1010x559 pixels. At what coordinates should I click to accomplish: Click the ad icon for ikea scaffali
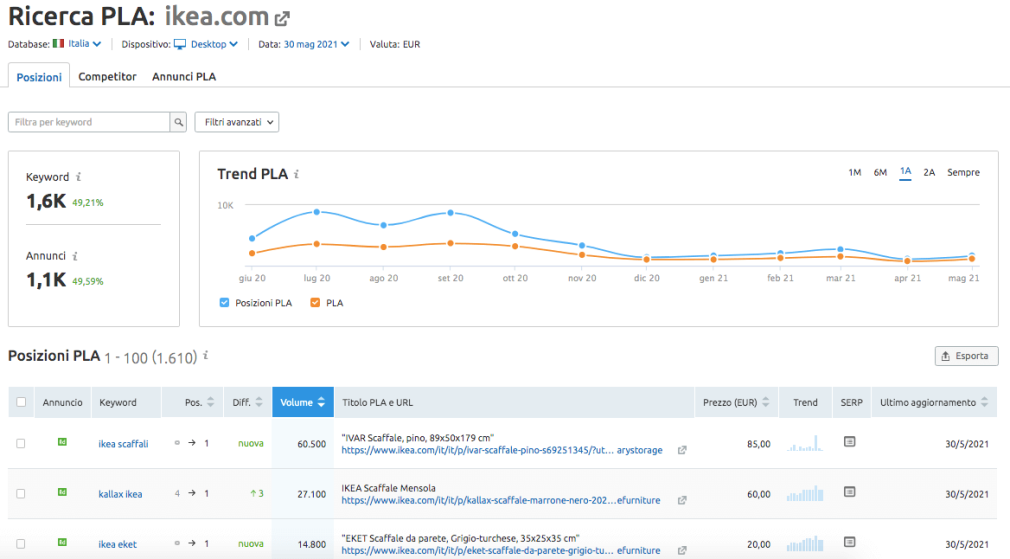pyautogui.click(x=62, y=442)
